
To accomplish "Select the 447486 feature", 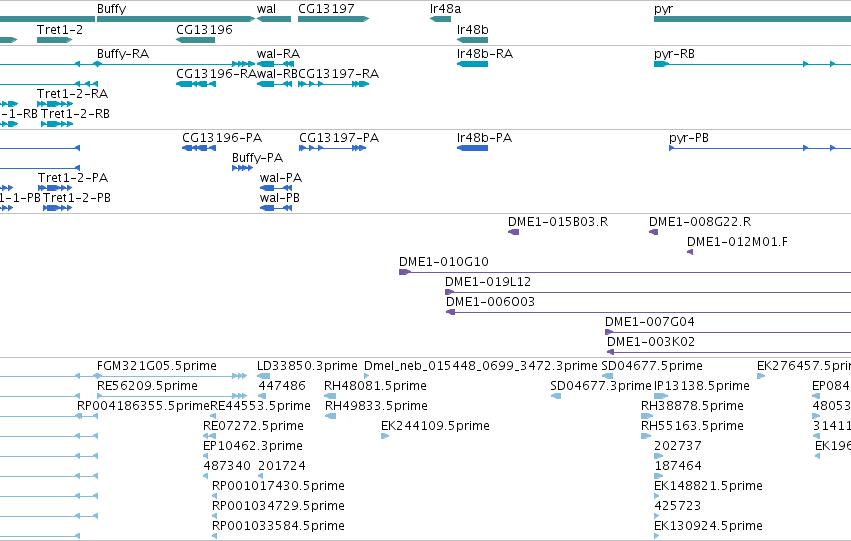I will click(262, 396).
